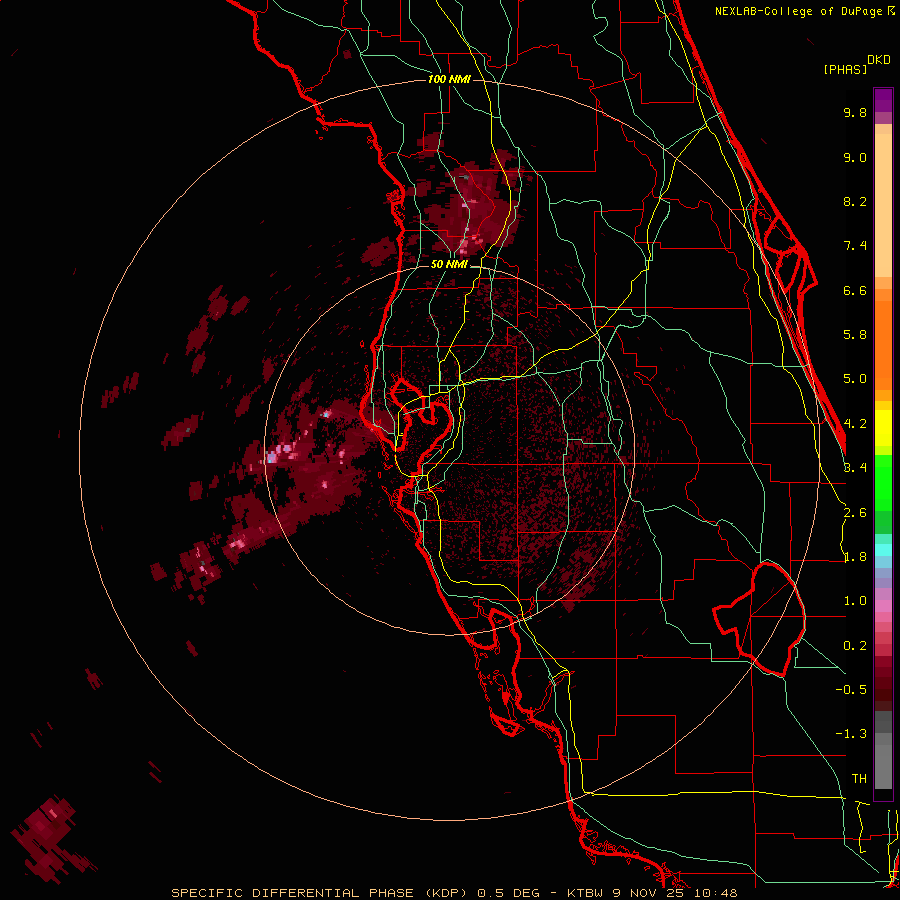Select the 50 NMI range ring label

click(x=449, y=264)
